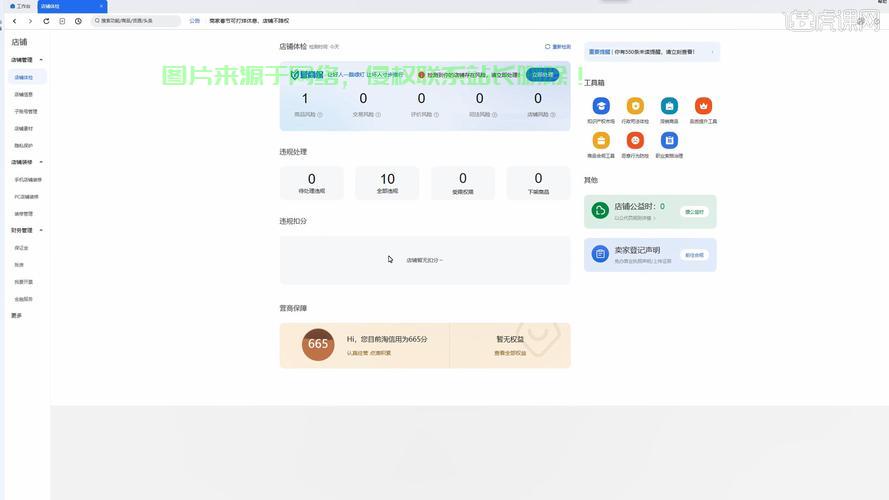Open 店铺信息 in the sidebar
Viewport: 889px width, 500px height.
pyautogui.click(x=24, y=94)
